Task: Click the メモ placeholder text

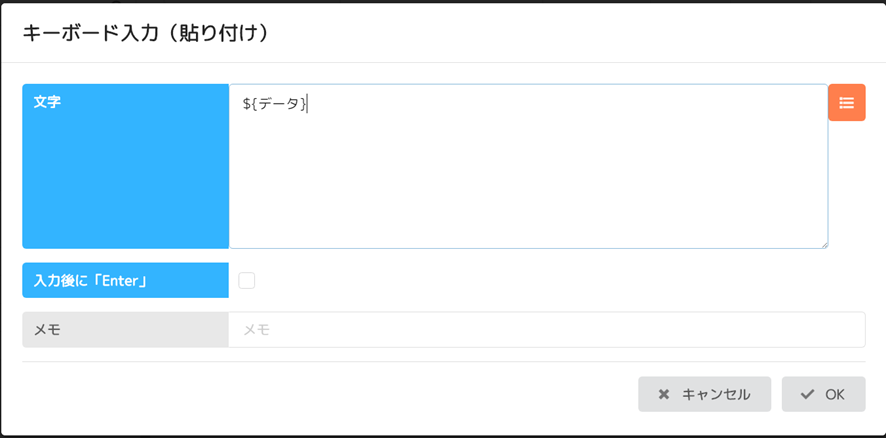Action: 257,330
